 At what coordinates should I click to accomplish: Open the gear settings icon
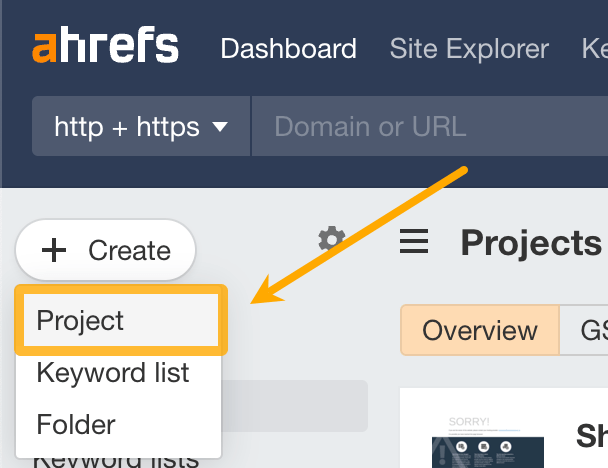click(332, 239)
